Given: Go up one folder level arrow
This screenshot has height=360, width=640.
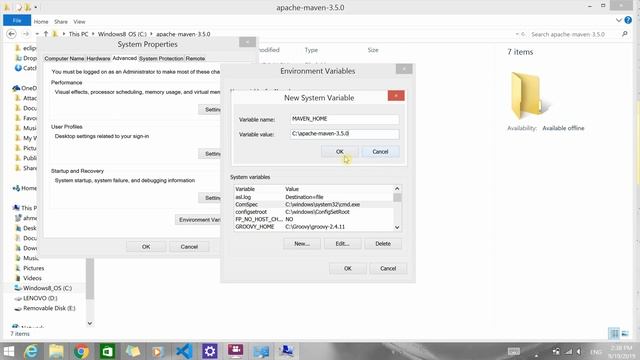Looking at the screenshot, I should click(46, 34).
